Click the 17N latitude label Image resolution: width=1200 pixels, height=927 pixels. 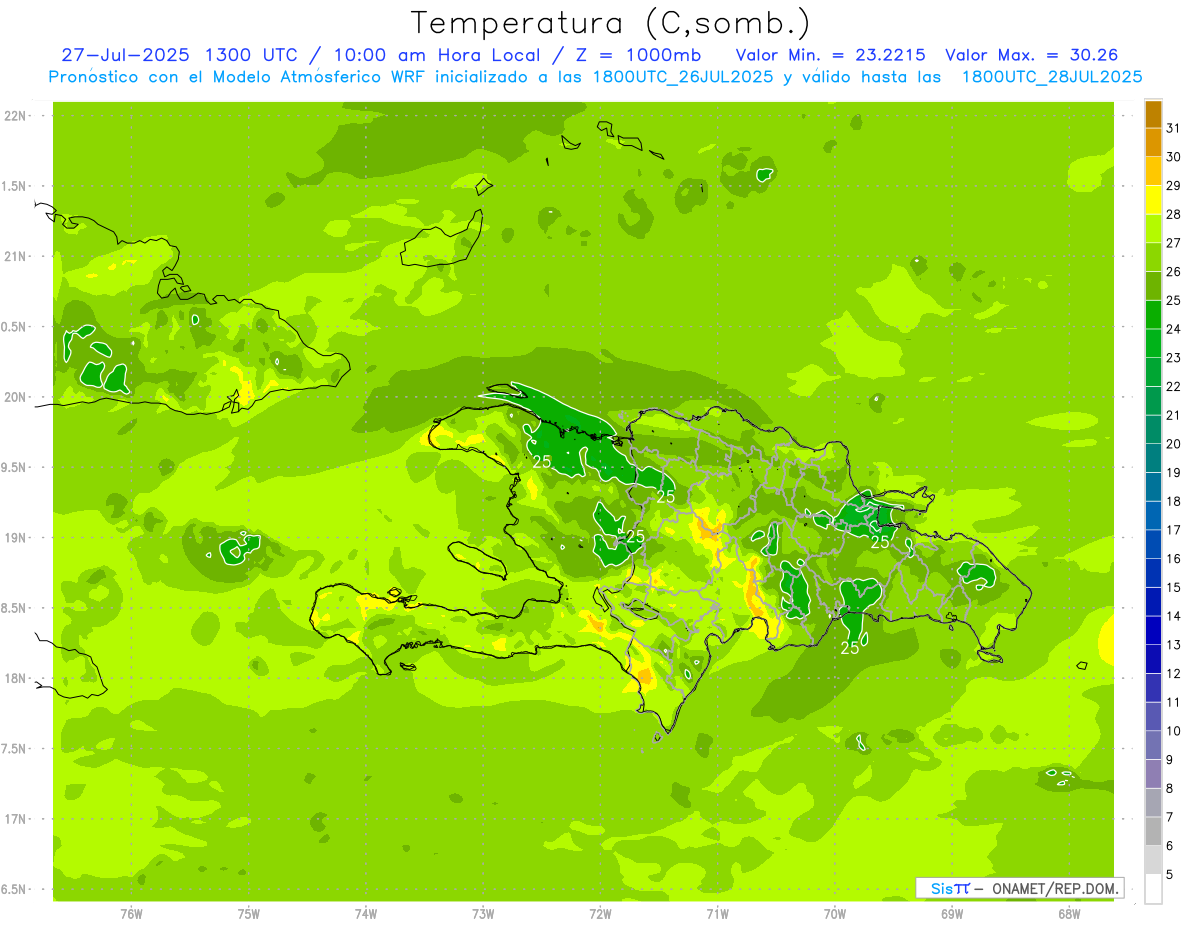click(16, 819)
